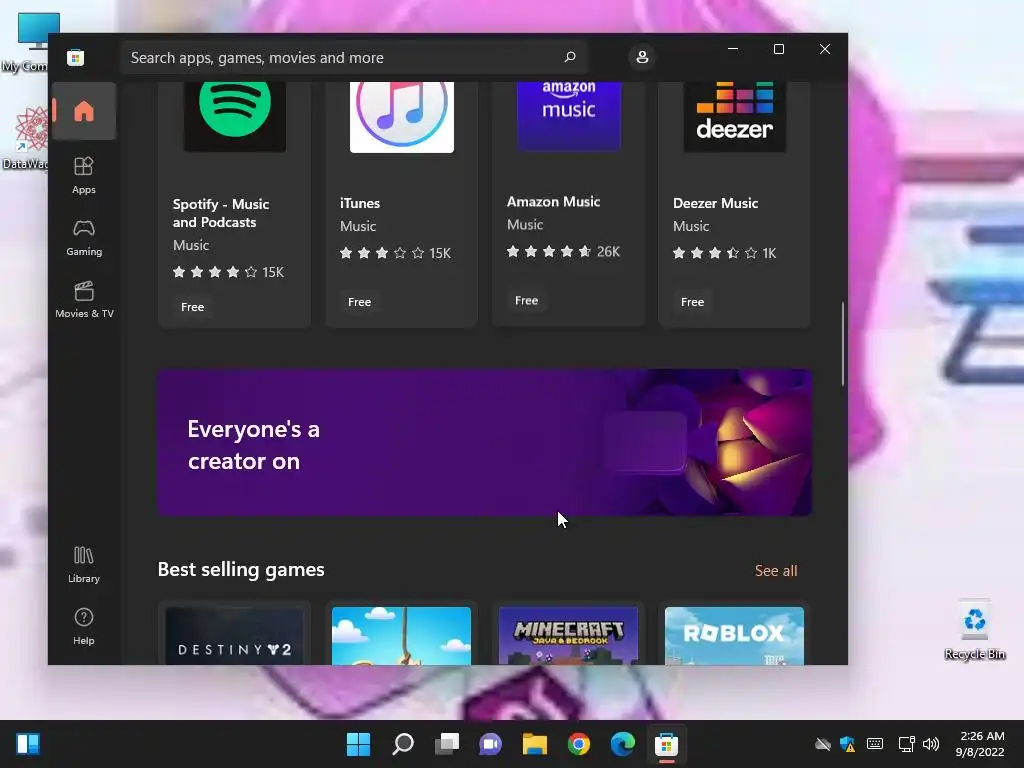The image size is (1024, 768).
Task: Click the Amazon Music star rating 26K
Action: coord(563,251)
